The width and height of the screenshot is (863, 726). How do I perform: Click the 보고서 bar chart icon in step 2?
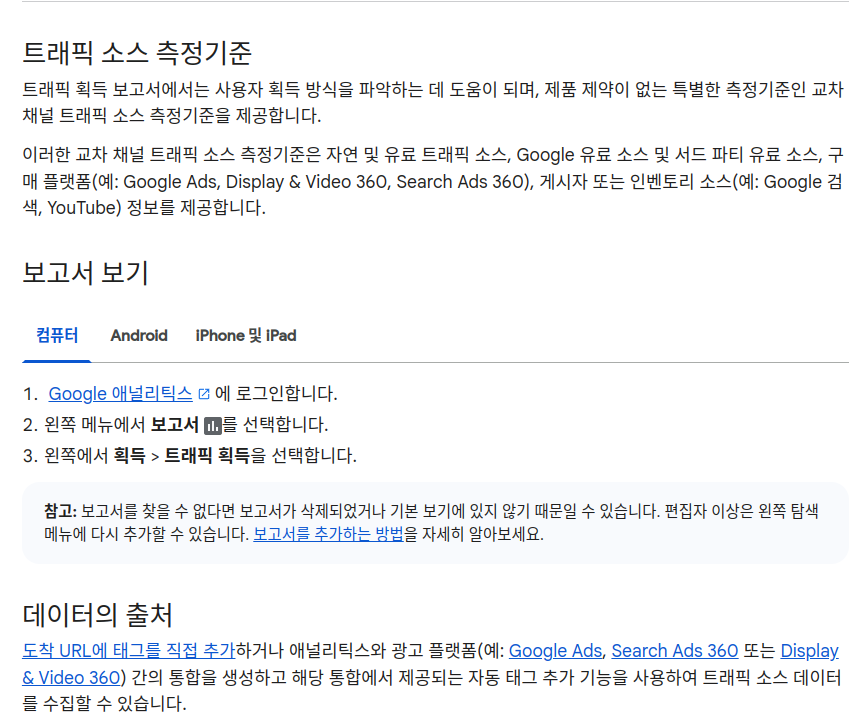coord(212,426)
